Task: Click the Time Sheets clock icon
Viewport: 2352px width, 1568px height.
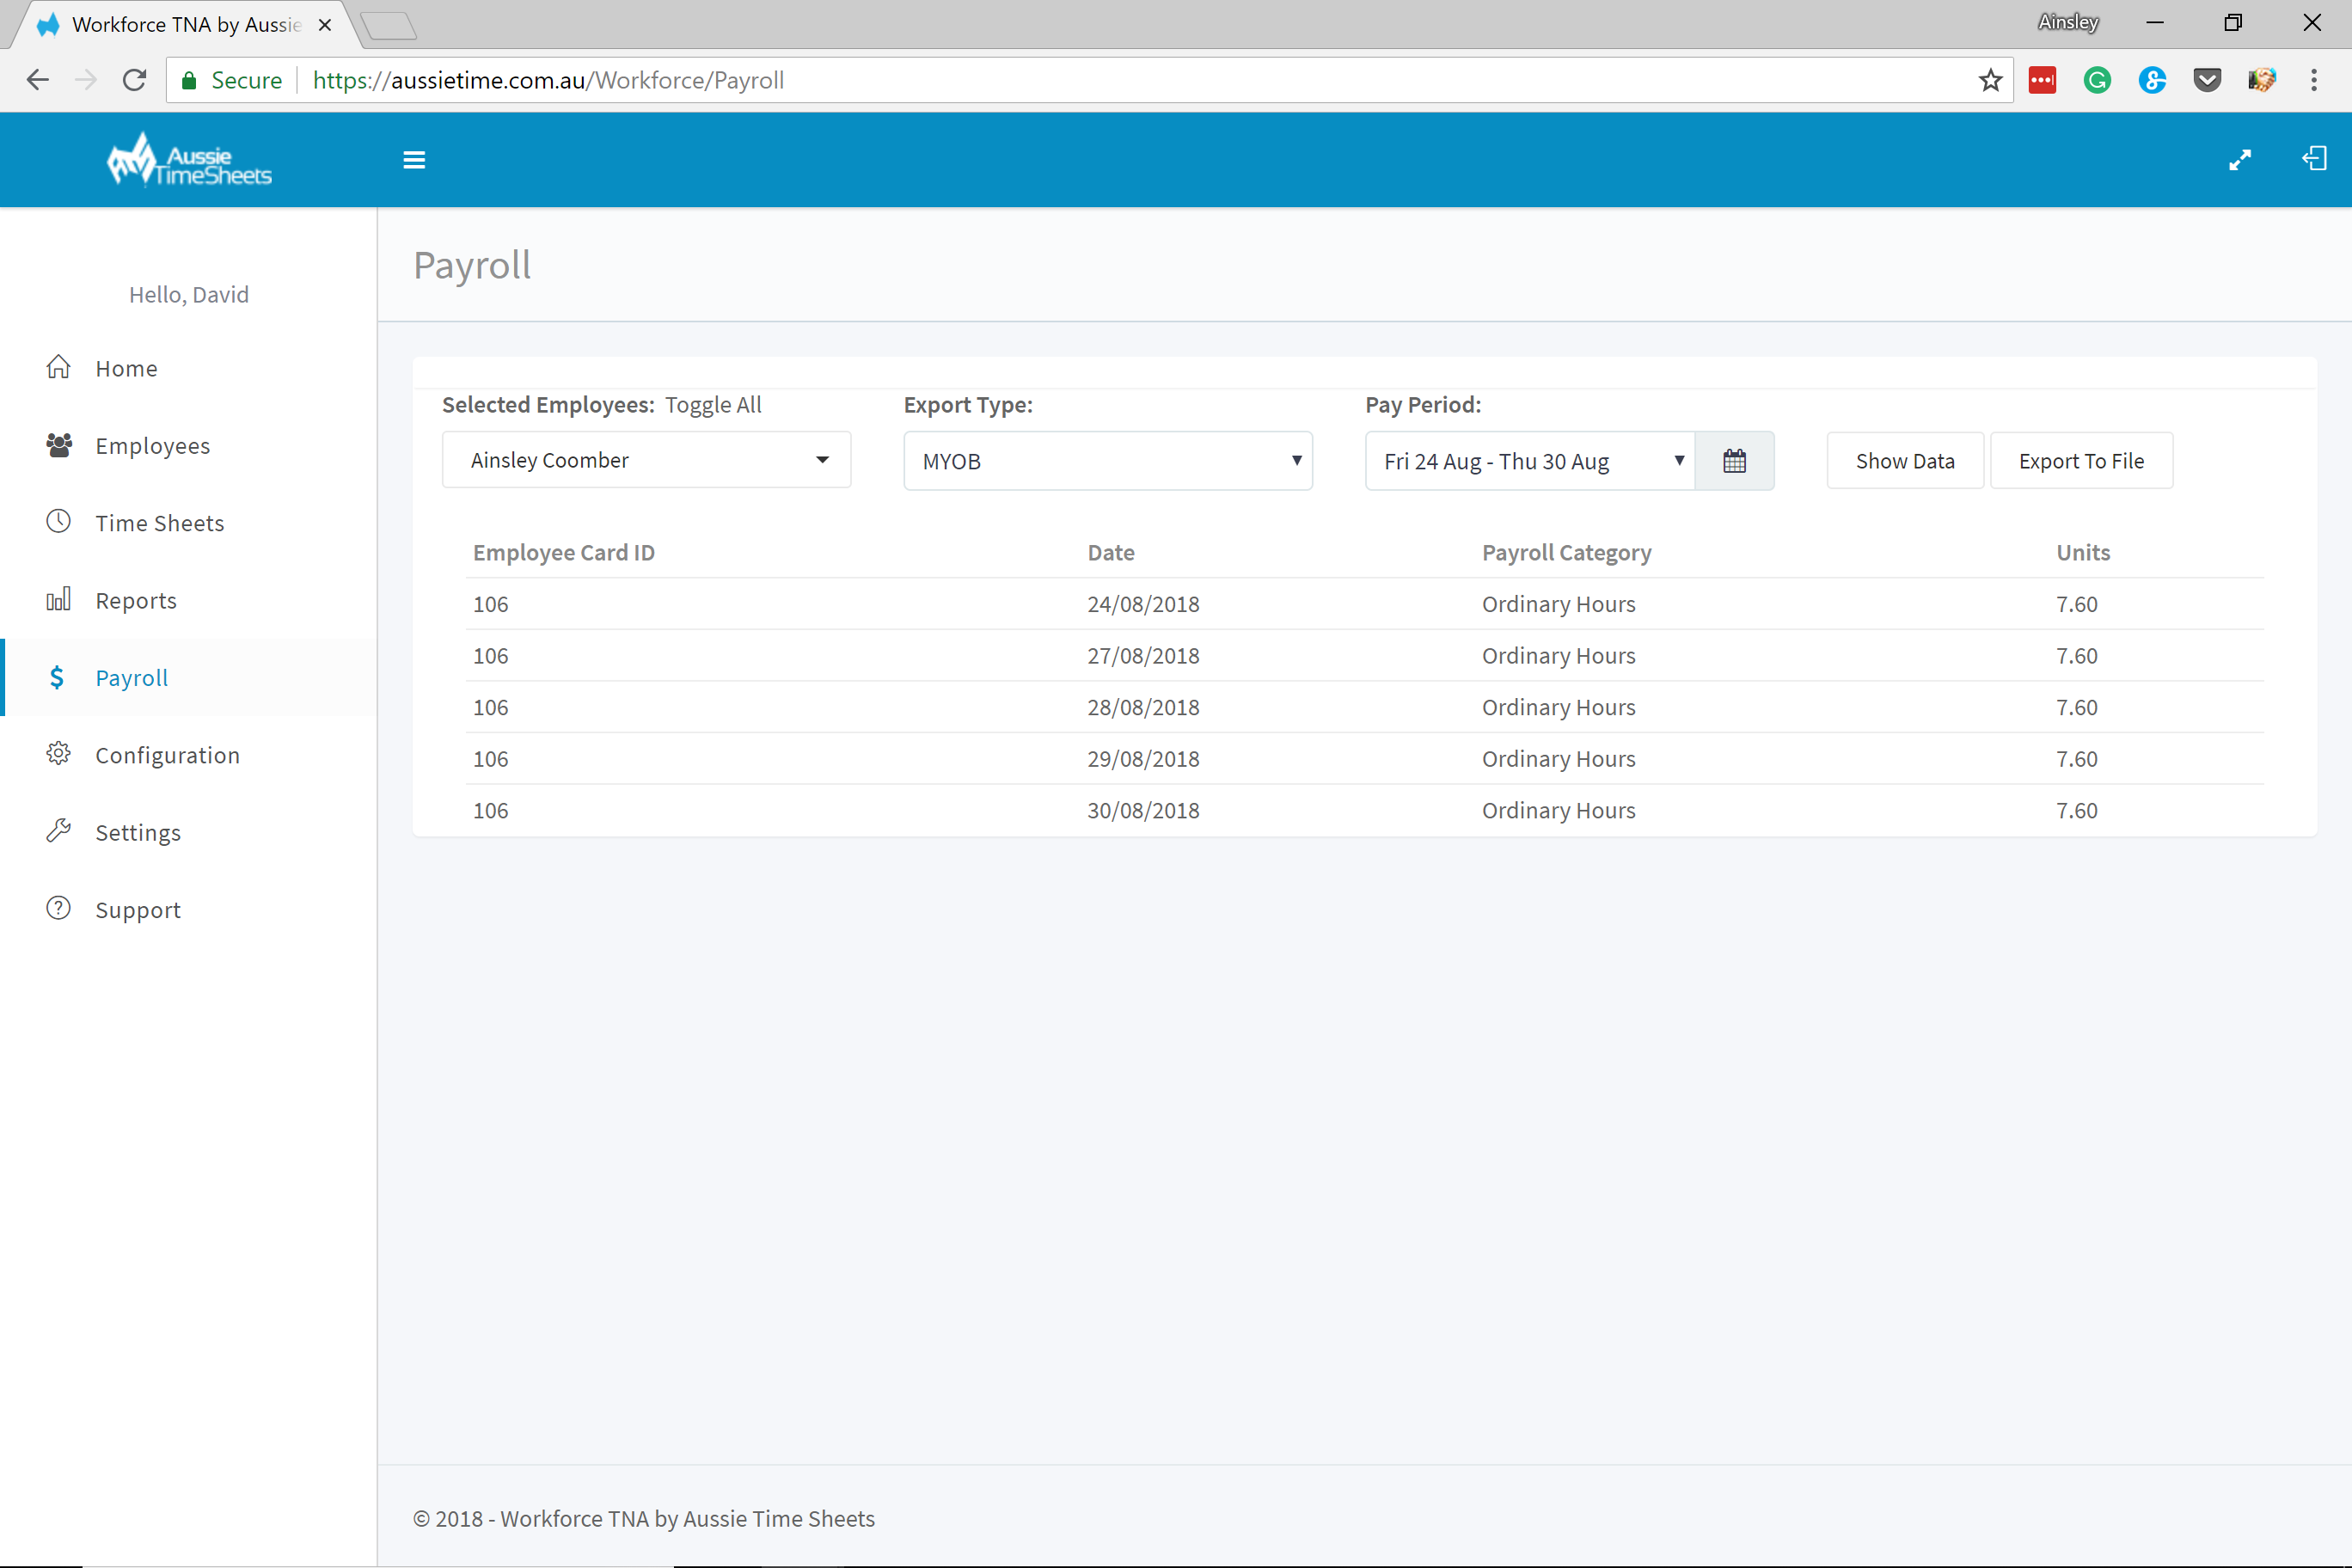Action: (x=59, y=522)
